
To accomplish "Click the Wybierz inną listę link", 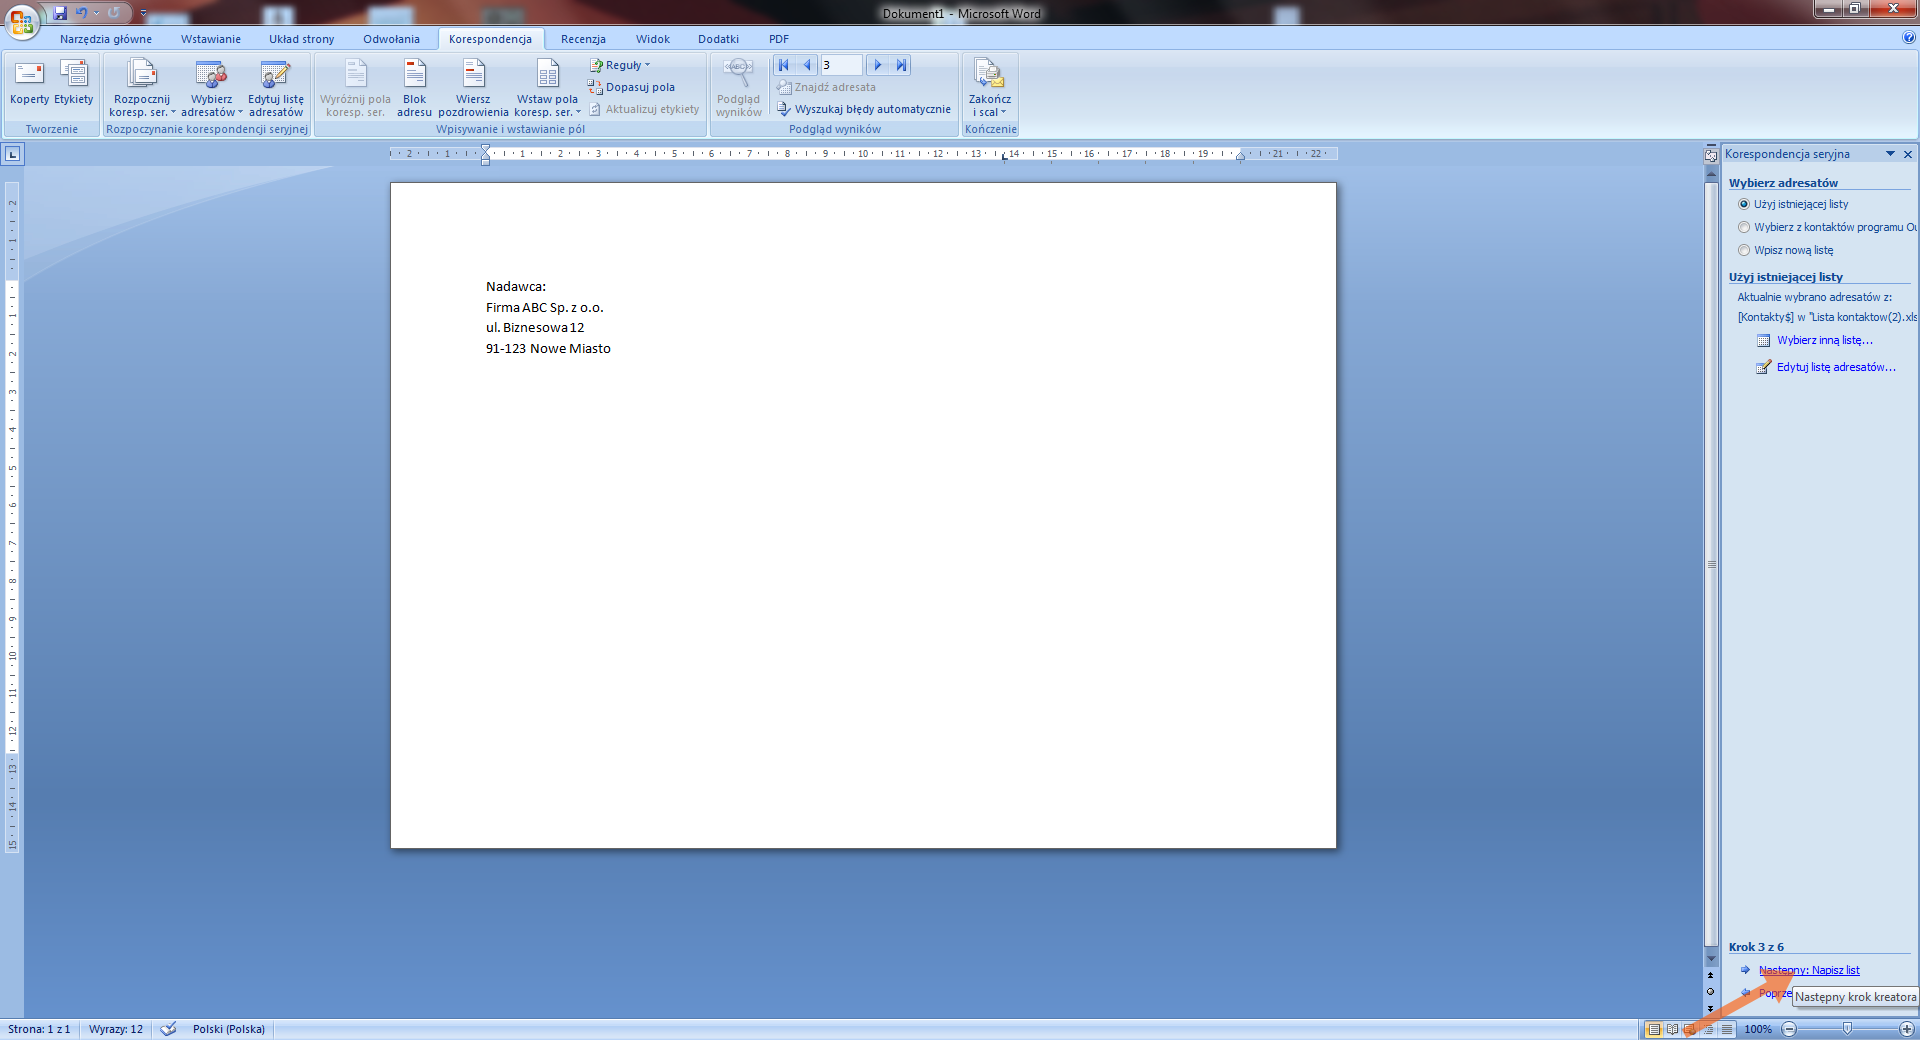I will 1824,340.
